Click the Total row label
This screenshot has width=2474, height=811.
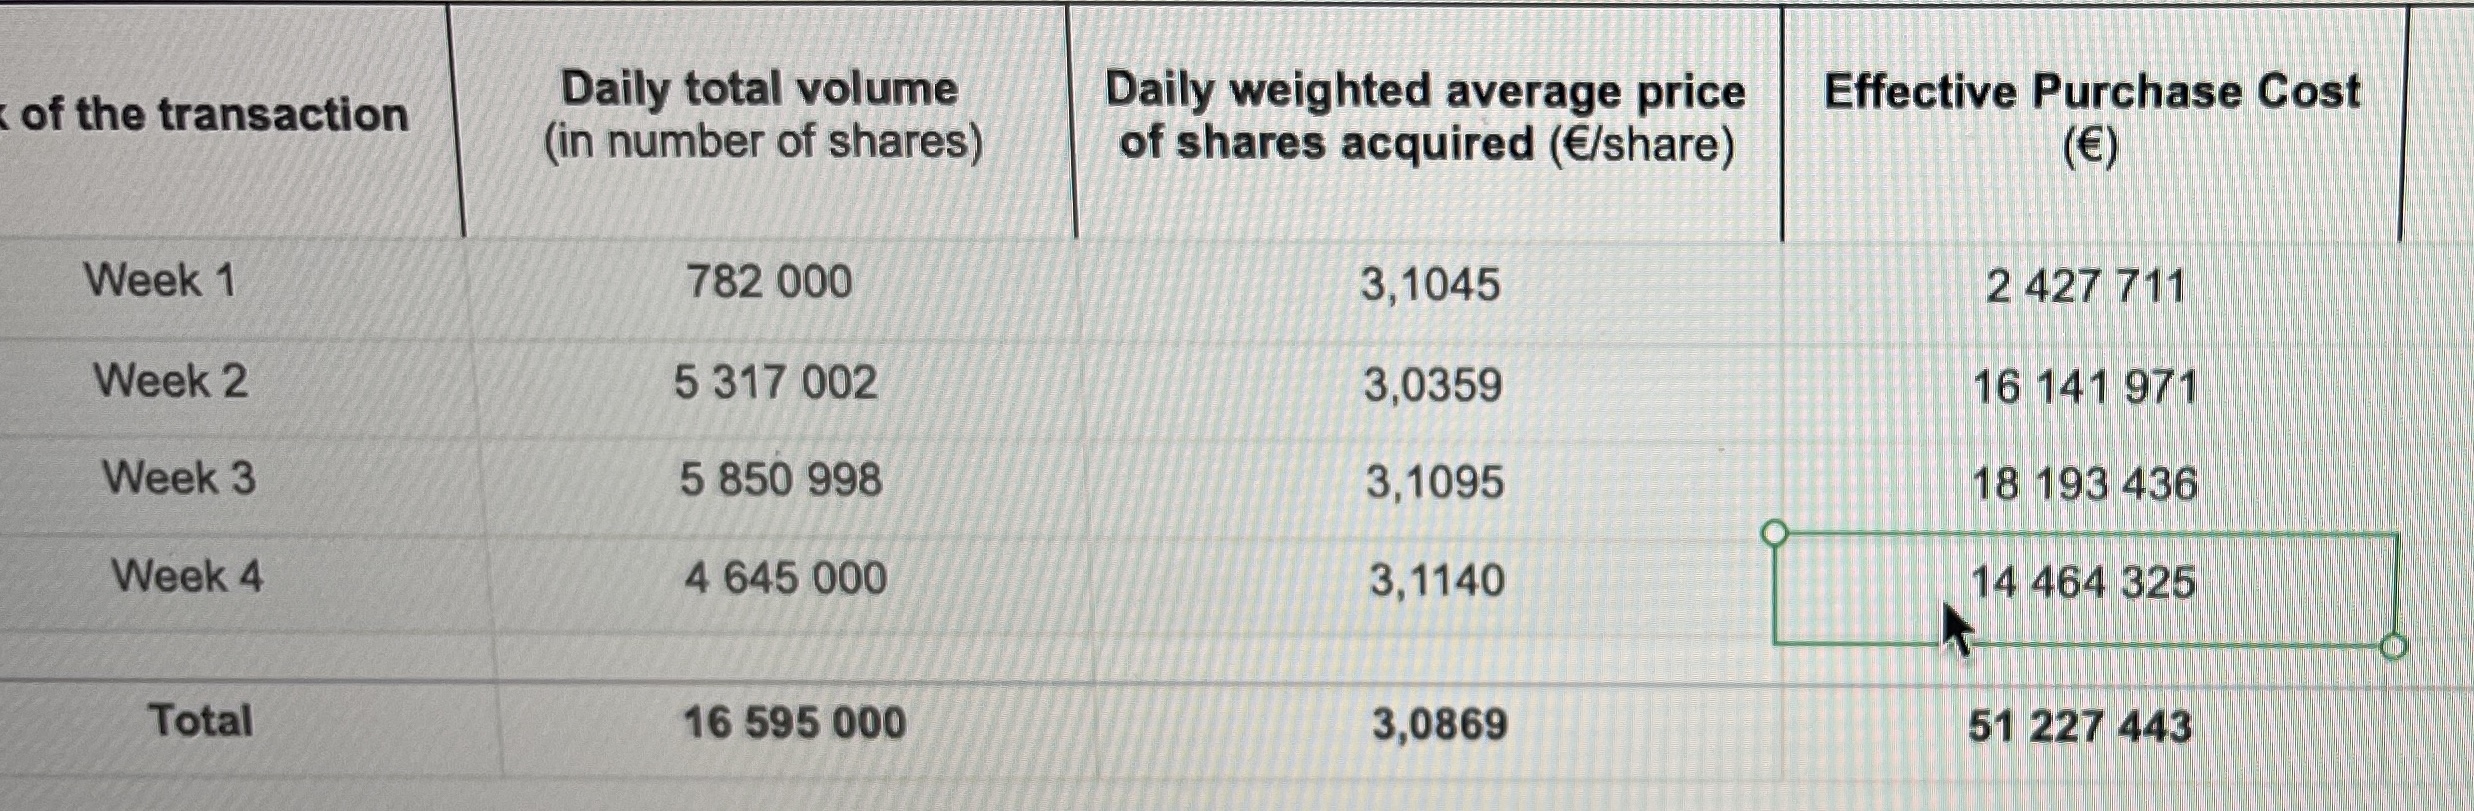click(x=200, y=721)
